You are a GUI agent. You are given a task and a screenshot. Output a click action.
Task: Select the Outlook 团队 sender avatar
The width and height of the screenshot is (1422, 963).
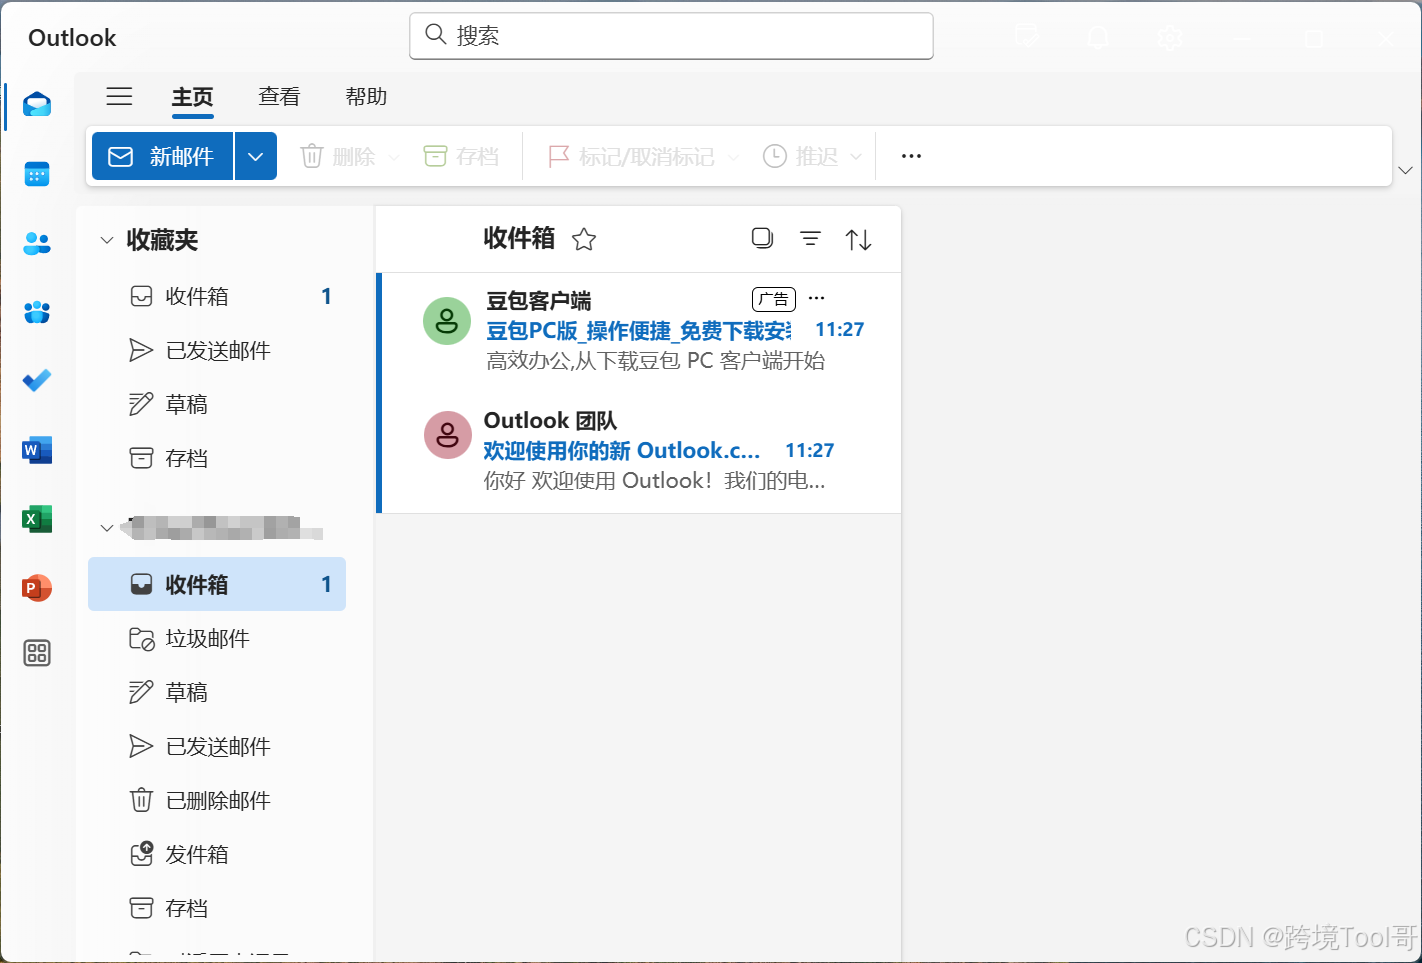(x=447, y=435)
